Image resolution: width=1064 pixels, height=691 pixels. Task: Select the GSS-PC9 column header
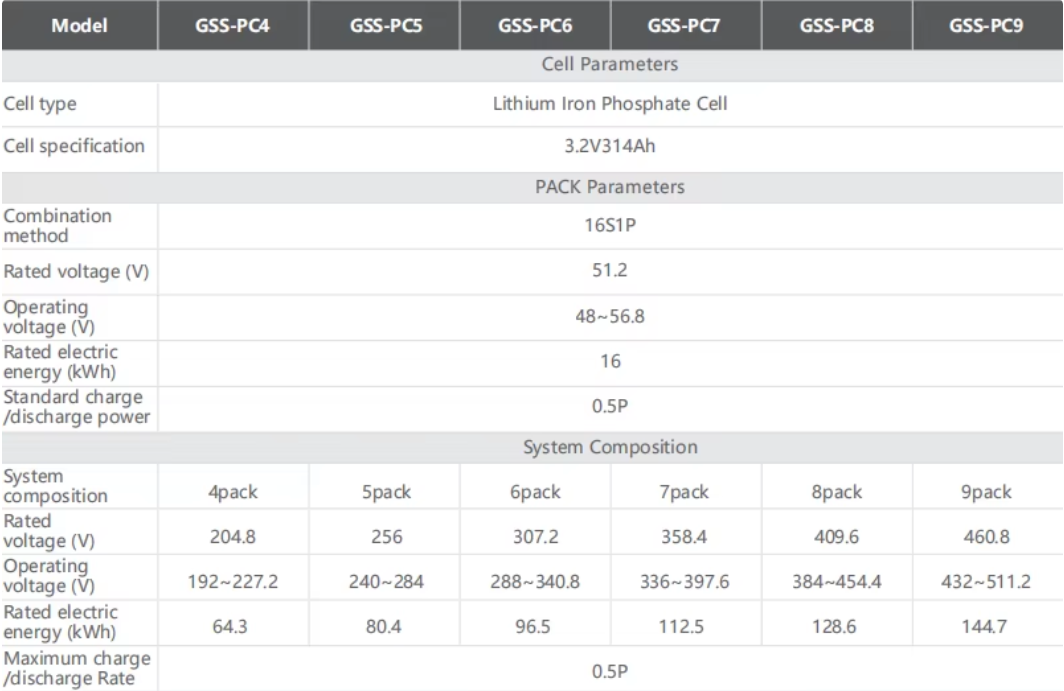click(x=986, y=26)
